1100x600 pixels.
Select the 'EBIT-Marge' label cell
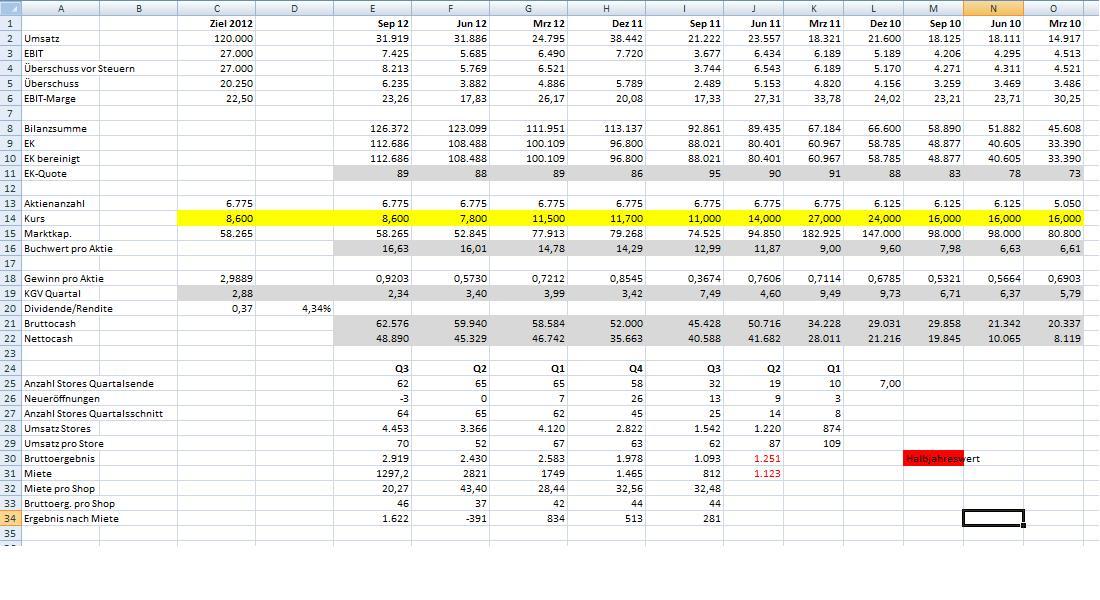[60, 98]
